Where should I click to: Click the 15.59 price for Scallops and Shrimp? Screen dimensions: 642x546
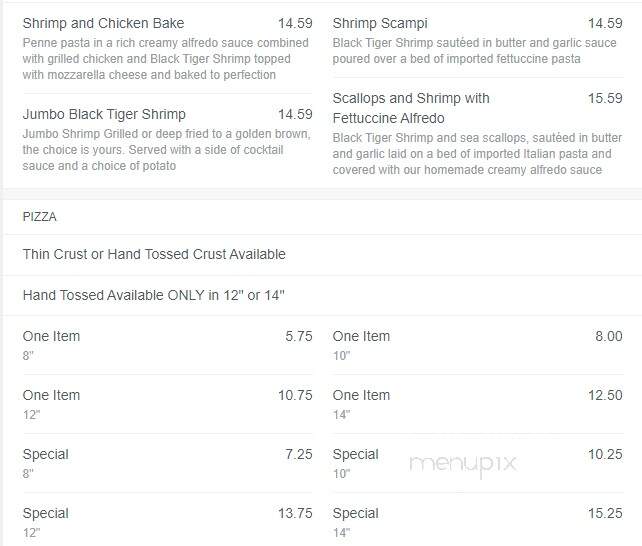pyautogui.click(x=605, y=98)
